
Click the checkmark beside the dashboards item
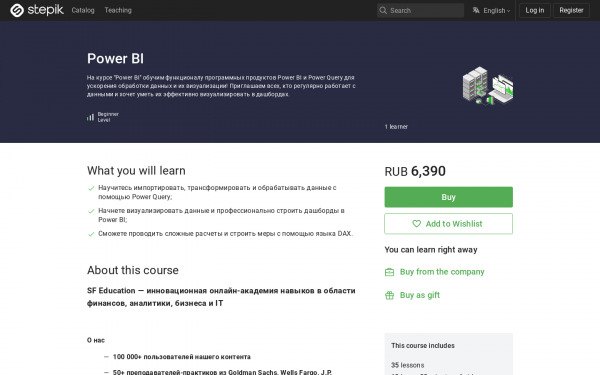tap(91, 211)
